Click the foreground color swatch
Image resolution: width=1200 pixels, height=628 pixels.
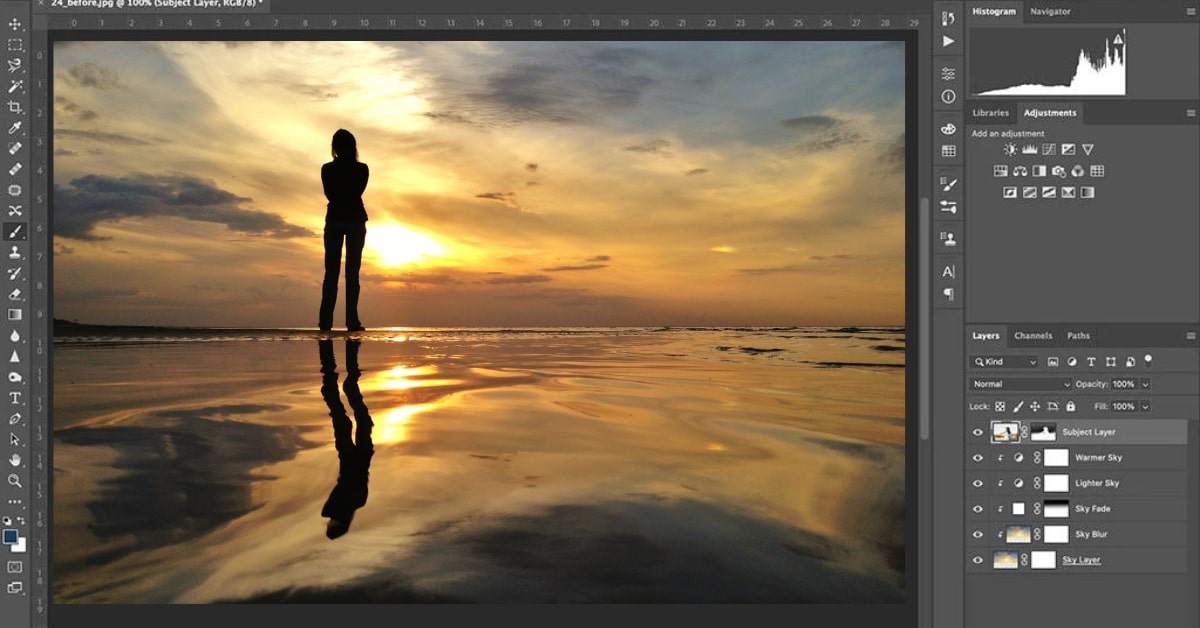pyautogui.click(x=11, y=537)
